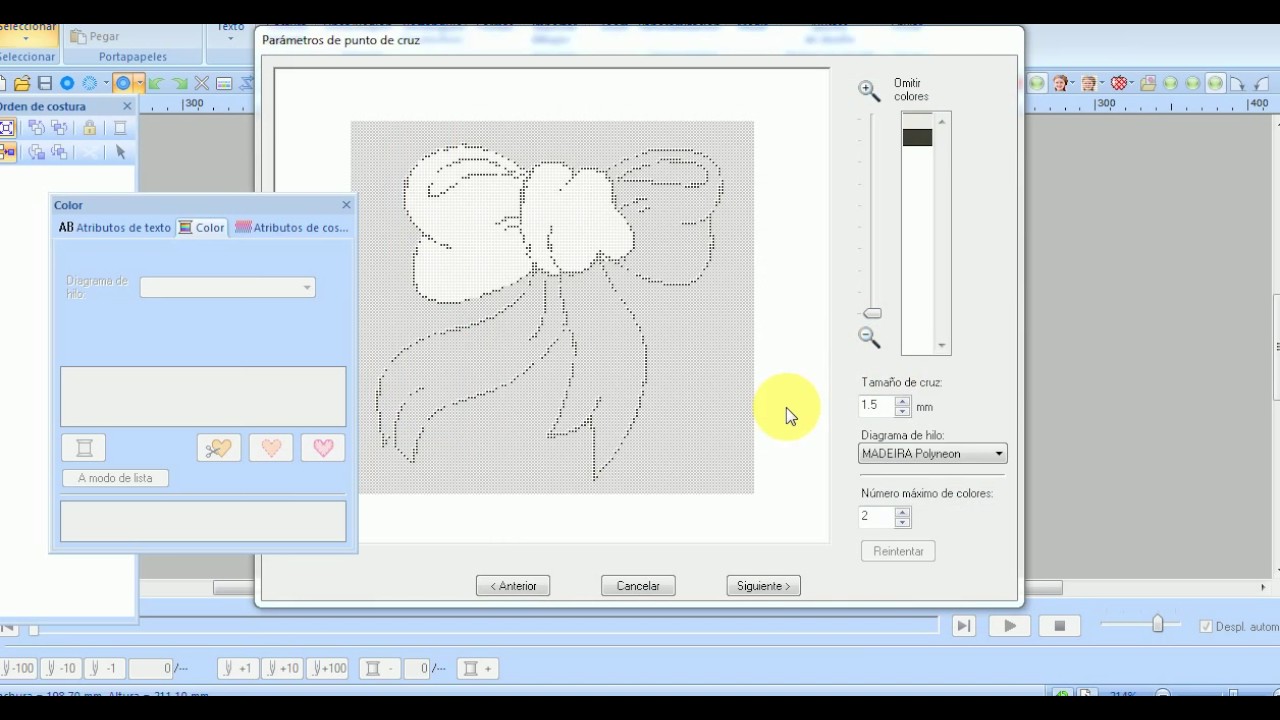Viewport: 1280px width, 720px height.
Task: Click the dotted blue circle toolbar icon
Action: pos(89,84)
